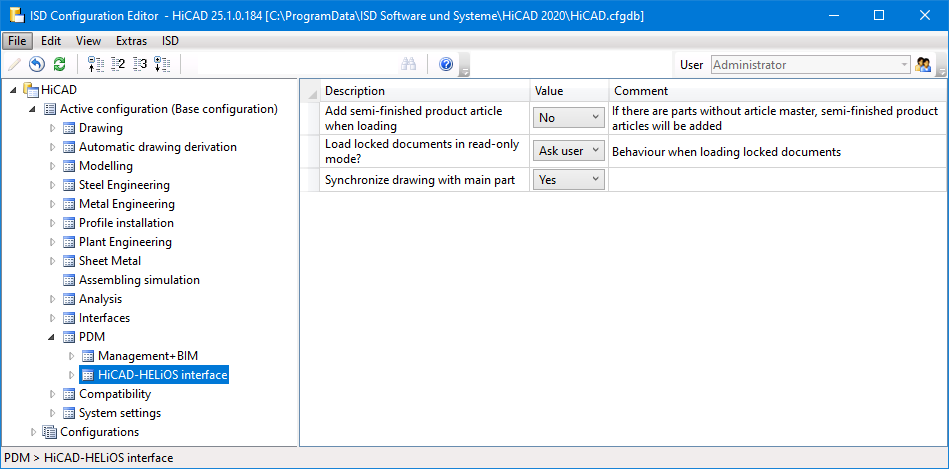This screenshot has height=469, width=949.
Task: Collapse the PDM tree node
Action: (x=53, y=337)
